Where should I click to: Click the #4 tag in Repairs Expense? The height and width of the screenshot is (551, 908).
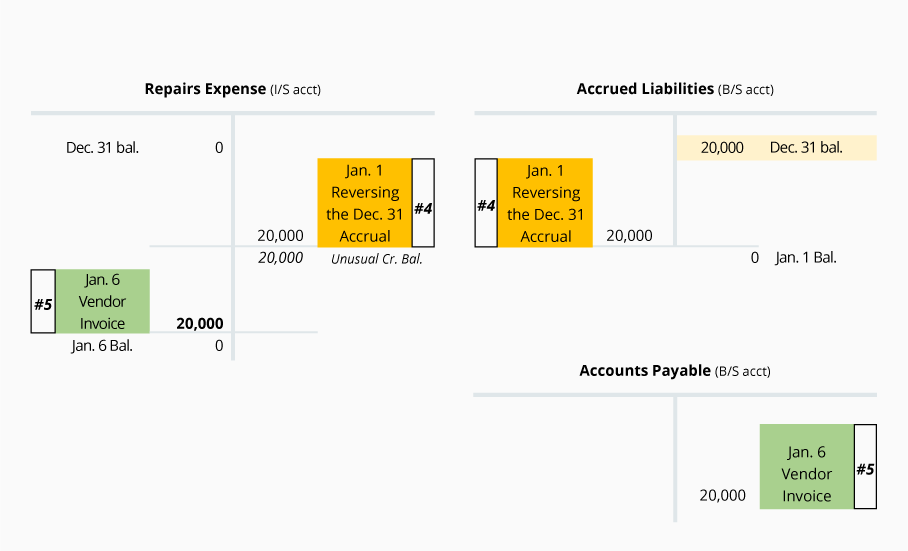coord(423,203)
